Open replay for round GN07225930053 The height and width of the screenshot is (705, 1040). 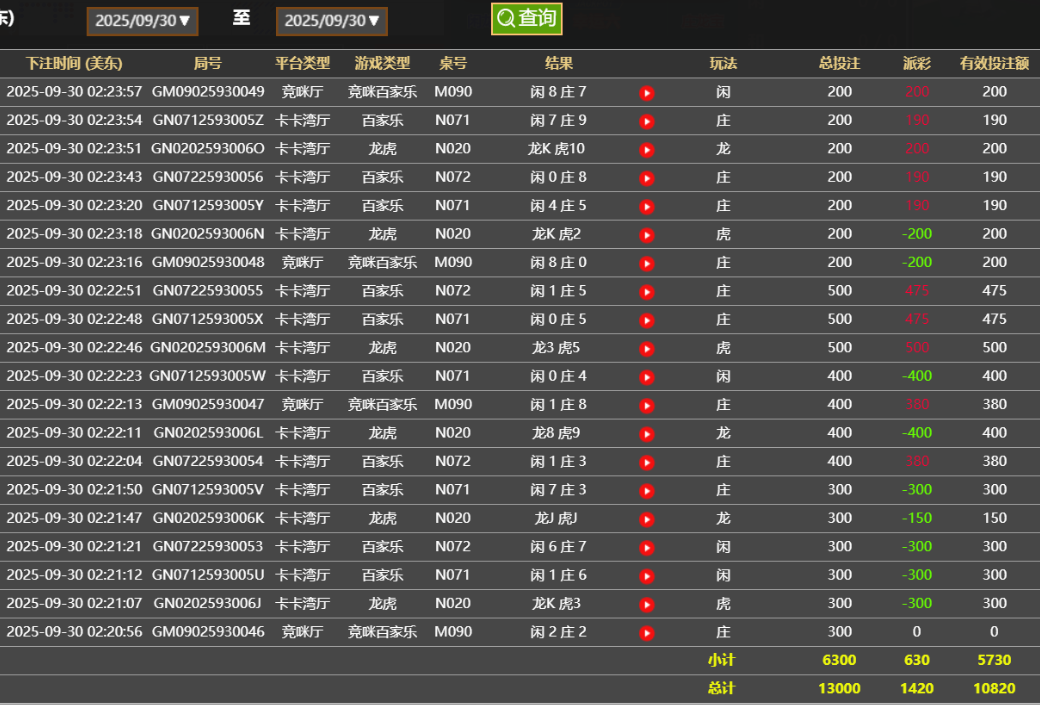[647, 546]
